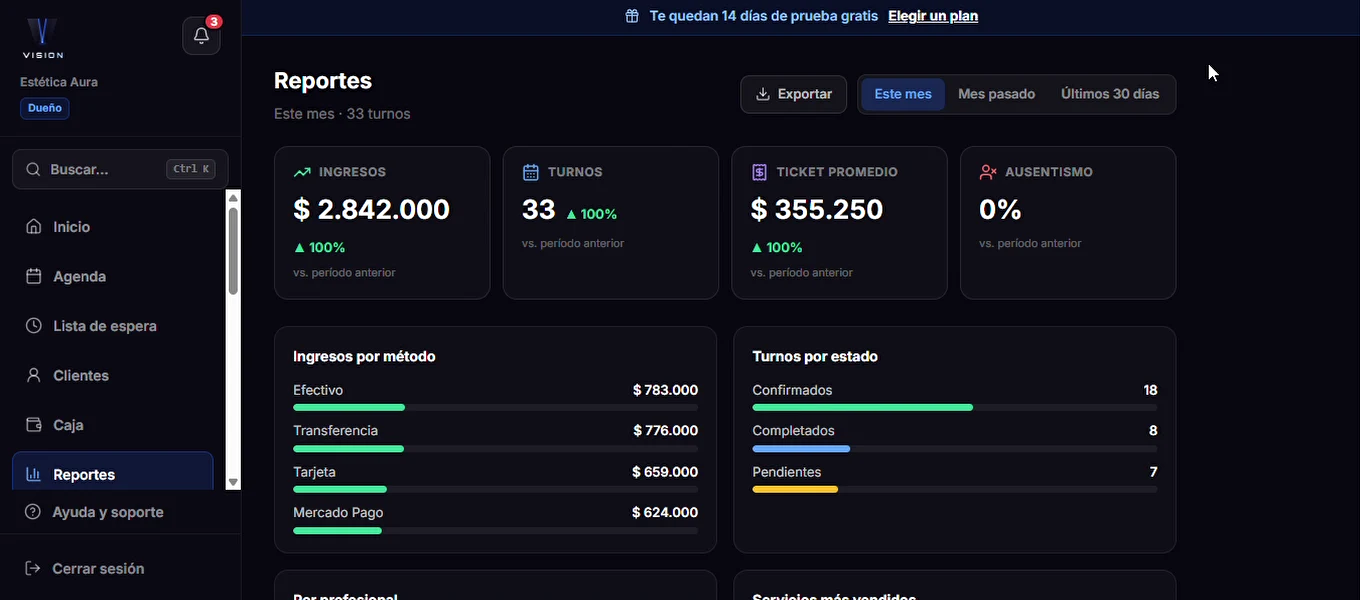This screenshot has height=600, width=1360.
Task: Click the Cerrar sesión logout icon
Action: (x=33, y=568)
